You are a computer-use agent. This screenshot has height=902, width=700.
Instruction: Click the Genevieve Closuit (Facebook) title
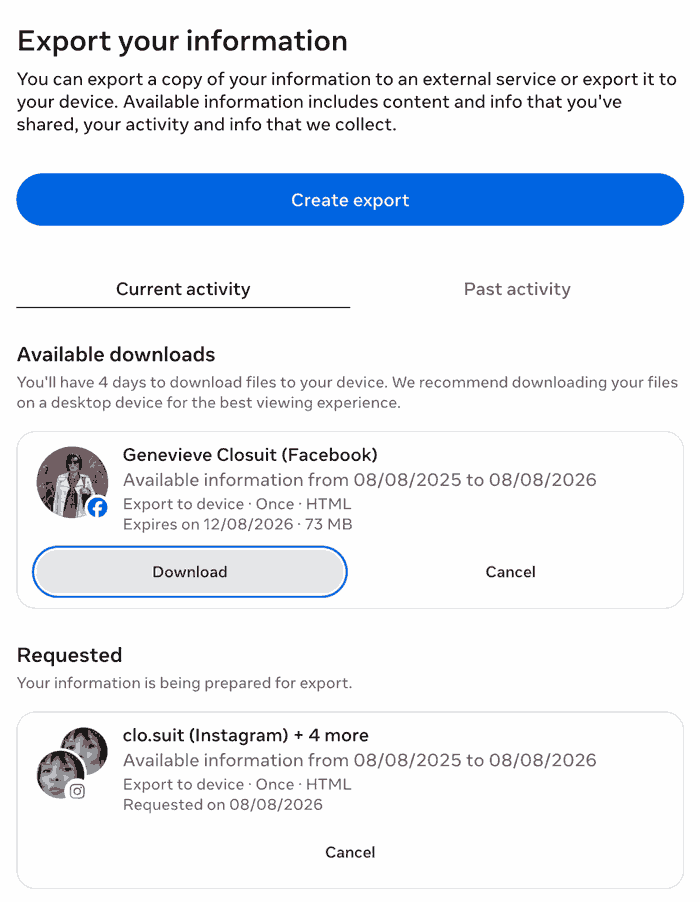[x=250, y=454]
